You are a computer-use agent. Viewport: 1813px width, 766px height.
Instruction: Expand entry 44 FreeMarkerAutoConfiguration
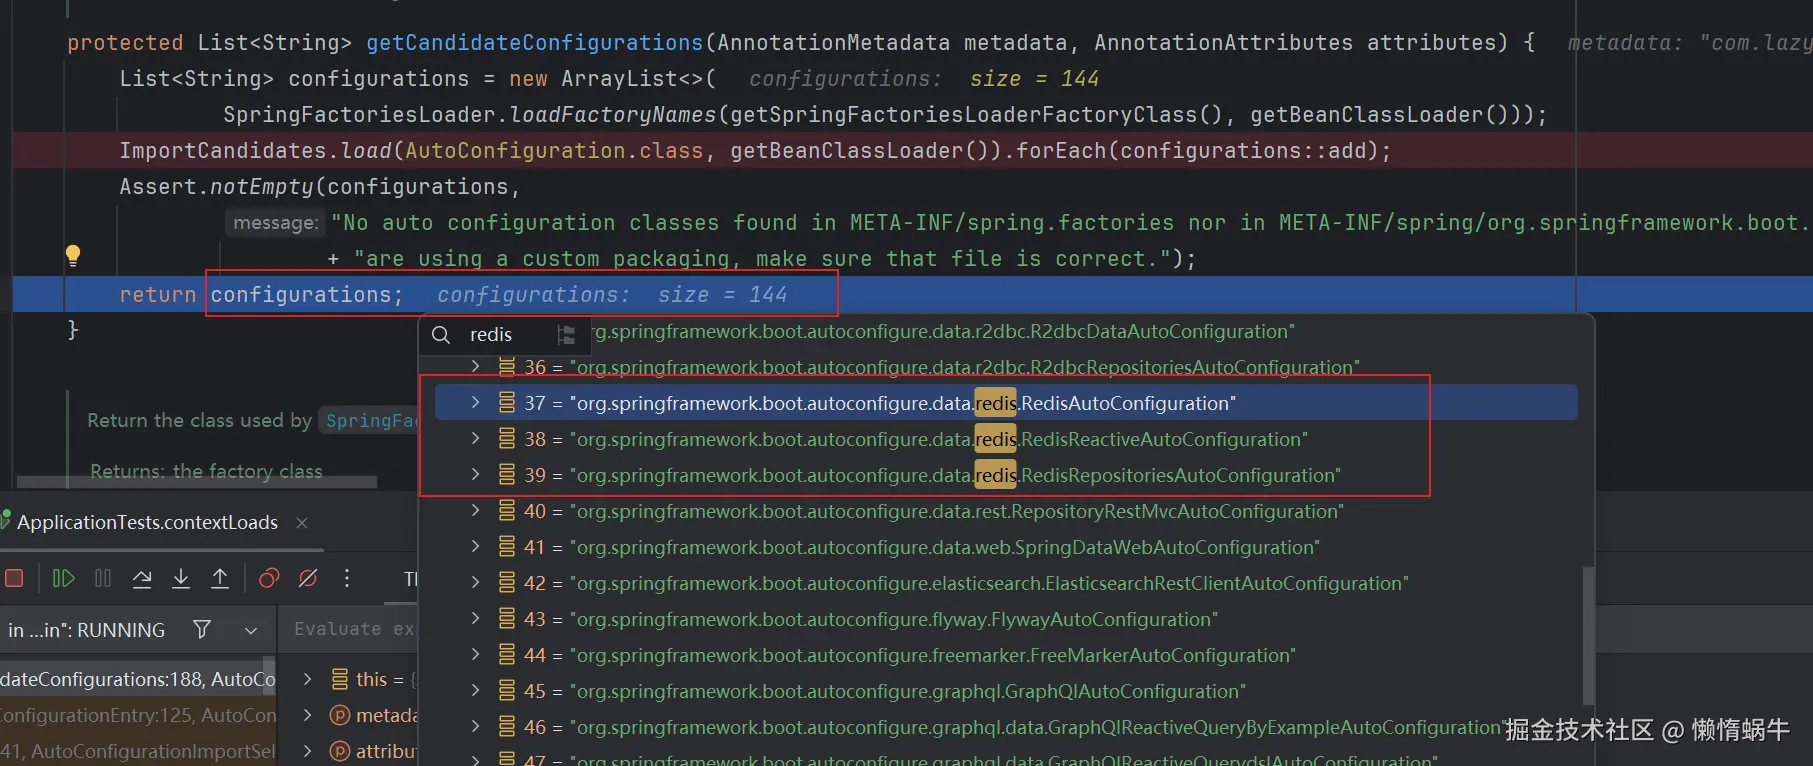click(x=476, y=655)
